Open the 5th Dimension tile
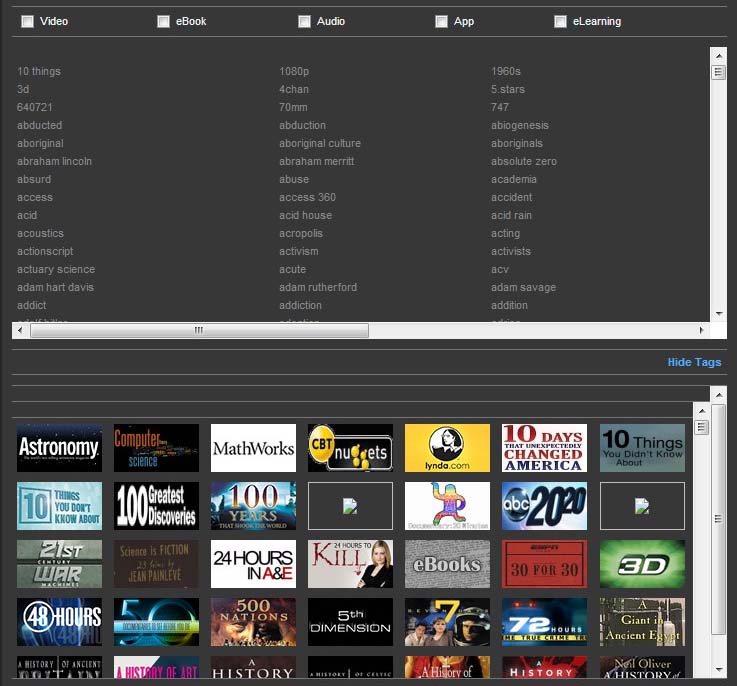This screenshot has height=686, width=737. [350, 622]
